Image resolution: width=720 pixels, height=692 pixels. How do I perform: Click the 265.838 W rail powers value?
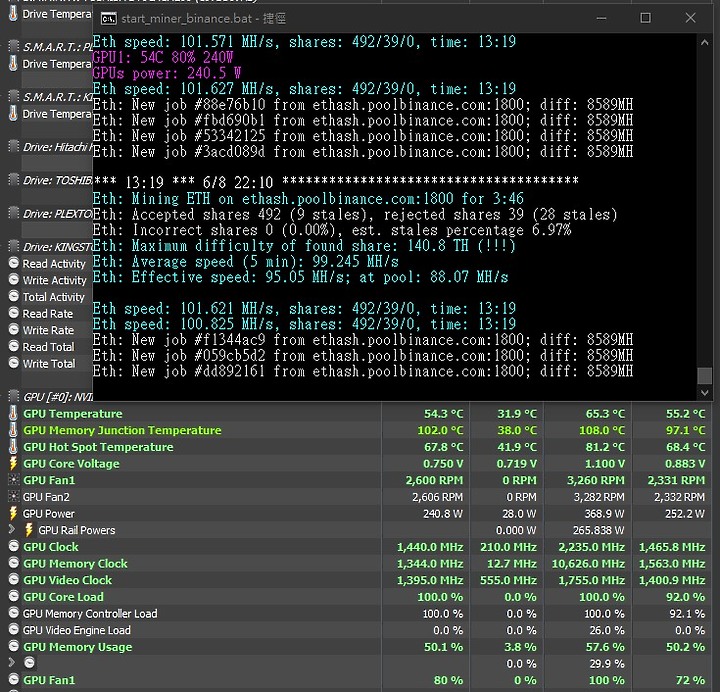pos(598,530)
